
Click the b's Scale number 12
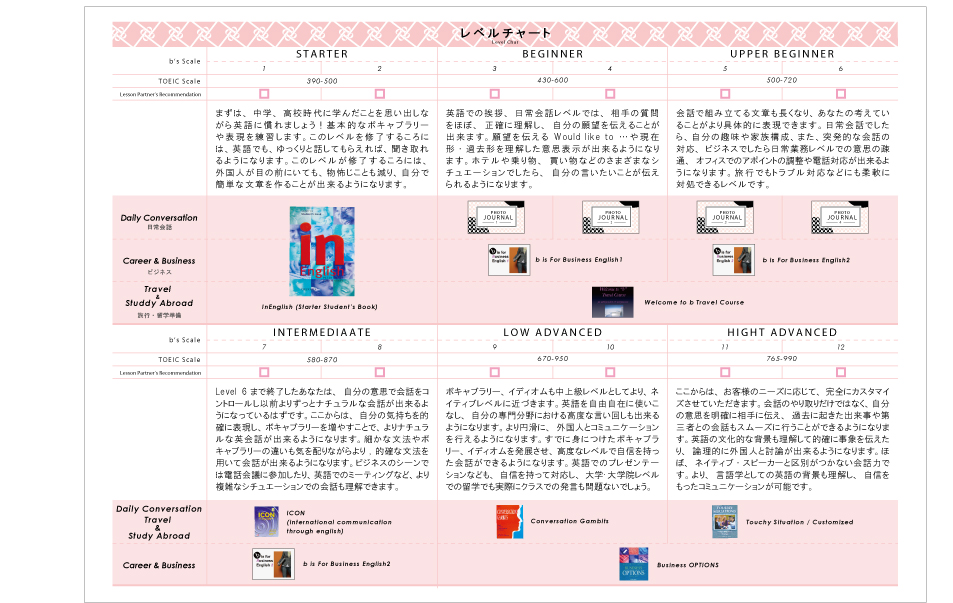pyautogui.click(x=841, y=347)
